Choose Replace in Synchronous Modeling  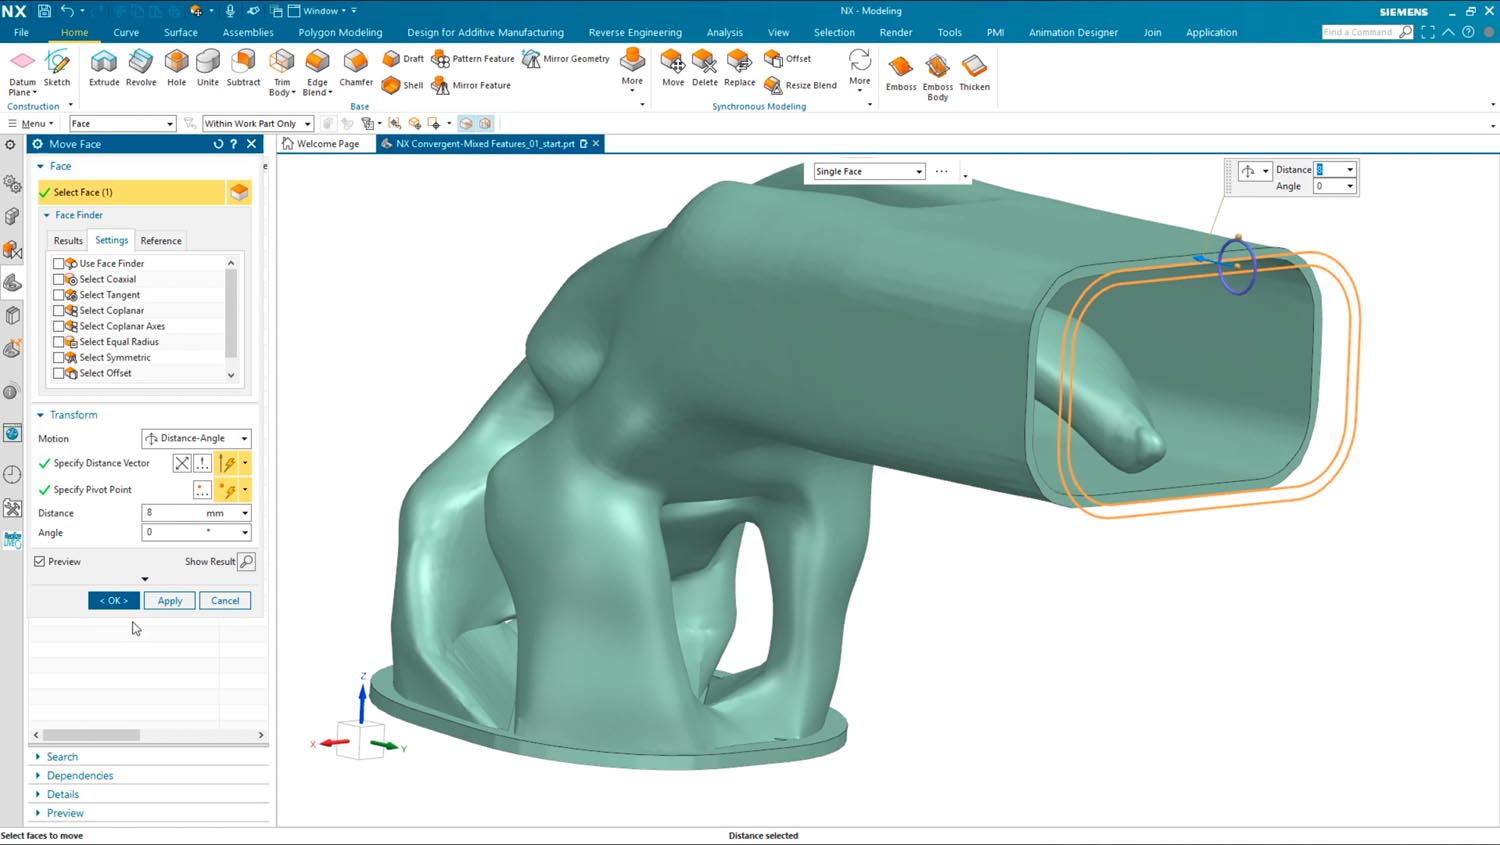(x=739, y=68)
